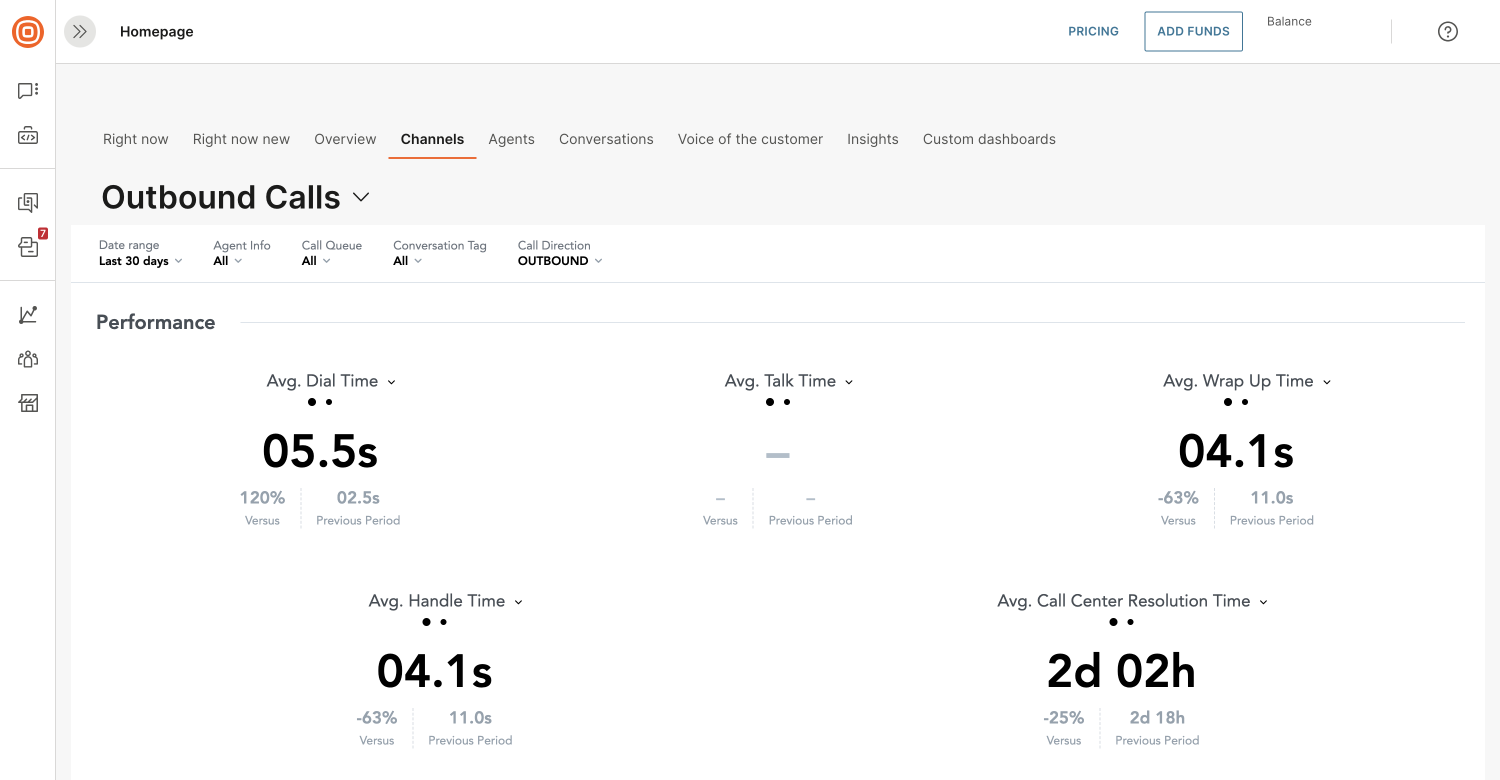Open the Overview tab
This screenshot has width=1500, height=780.
pos(345,139)
